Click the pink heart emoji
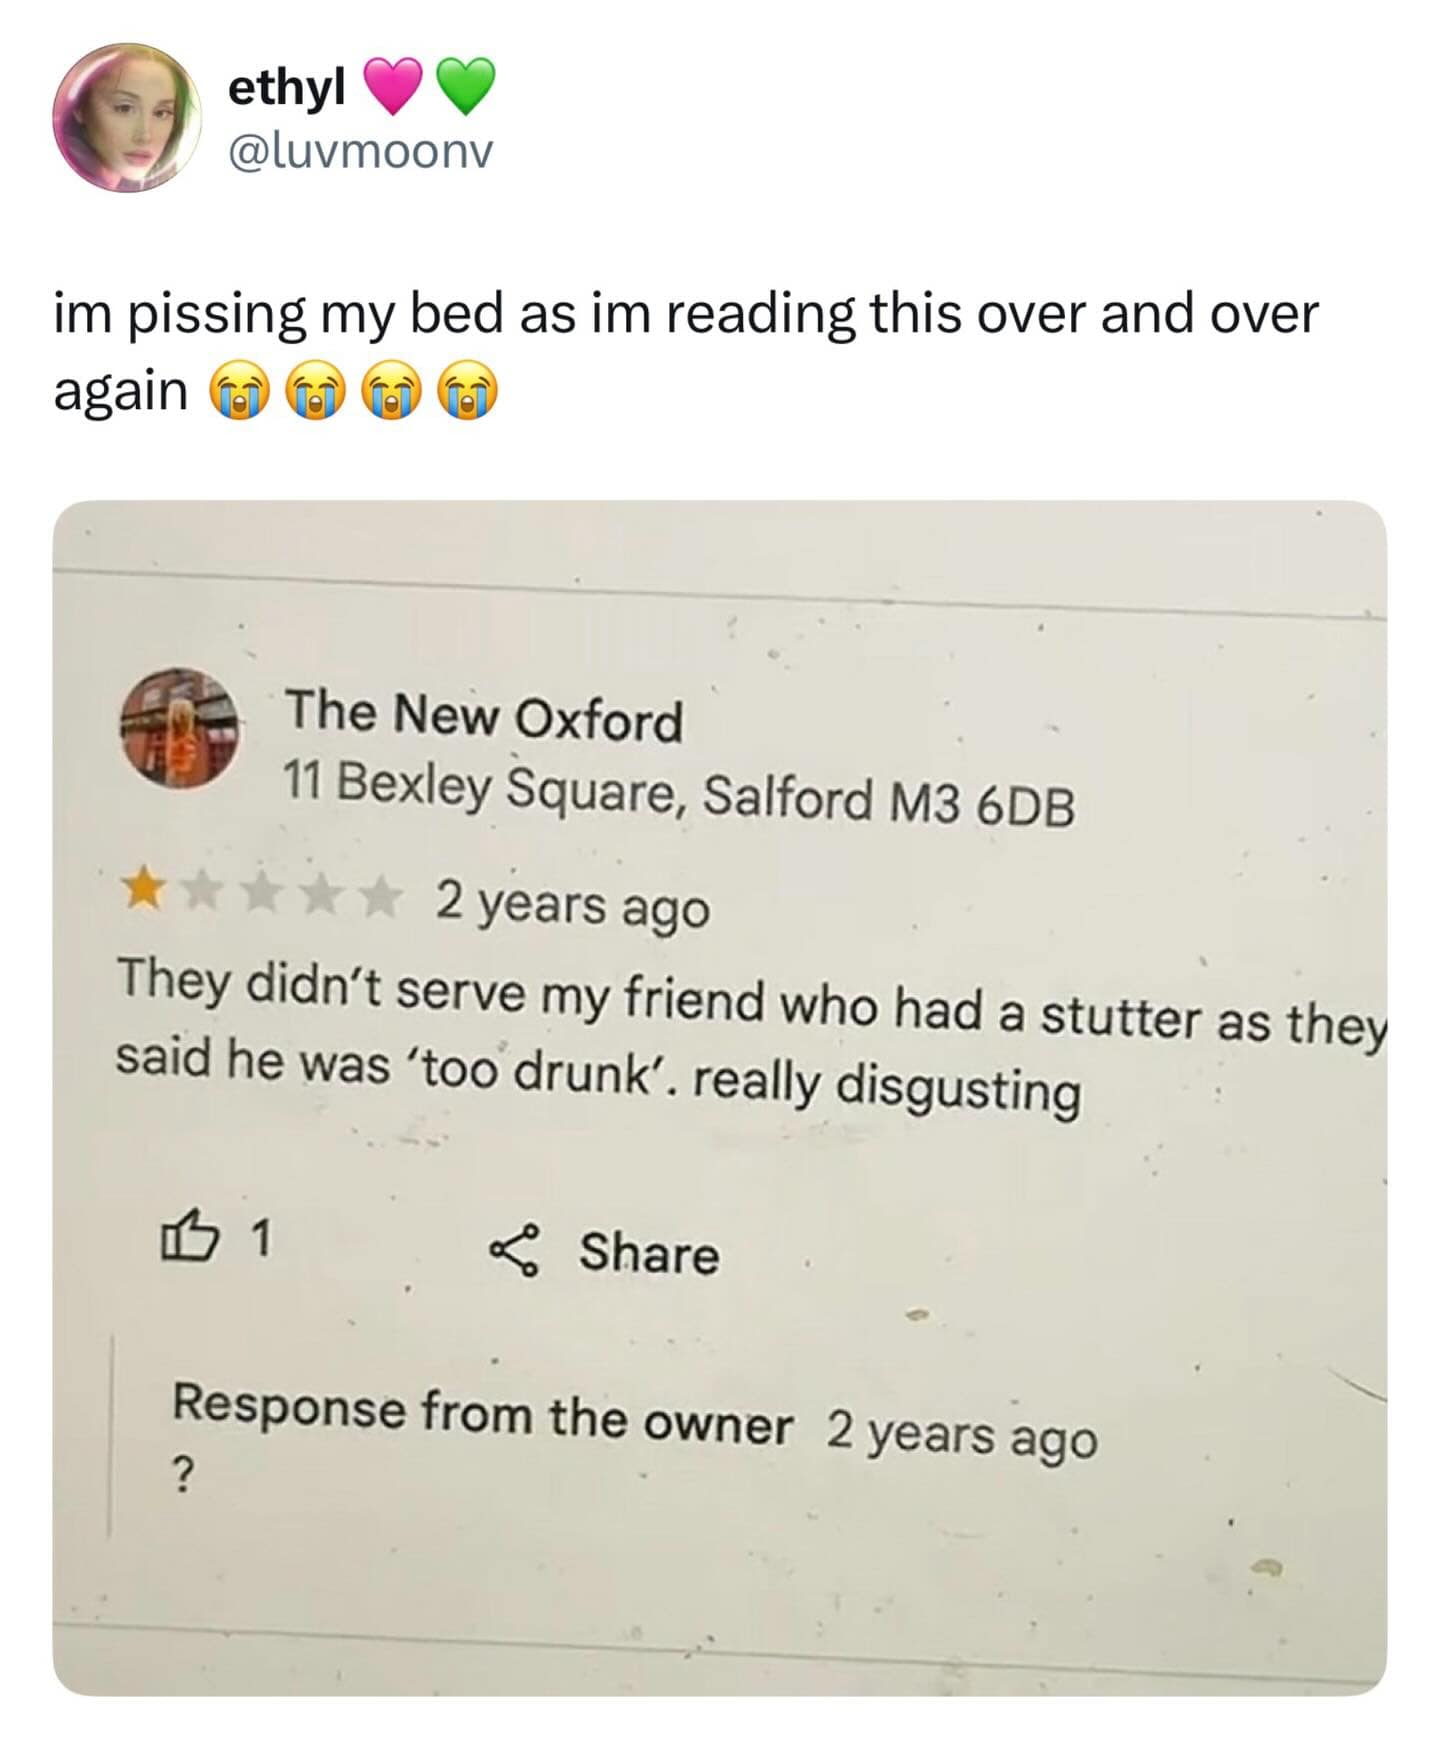The height and width of the screenshot is (1750, 1440). pyautogui.click(x=394, y=87)
